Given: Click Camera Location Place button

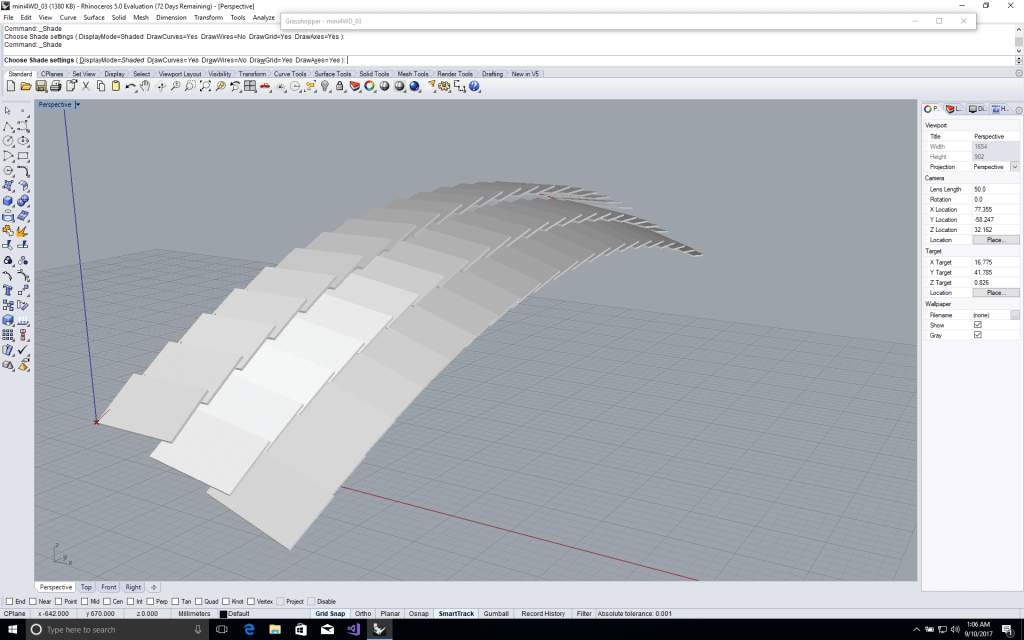Looking at the screenshot, I should 995,240.
